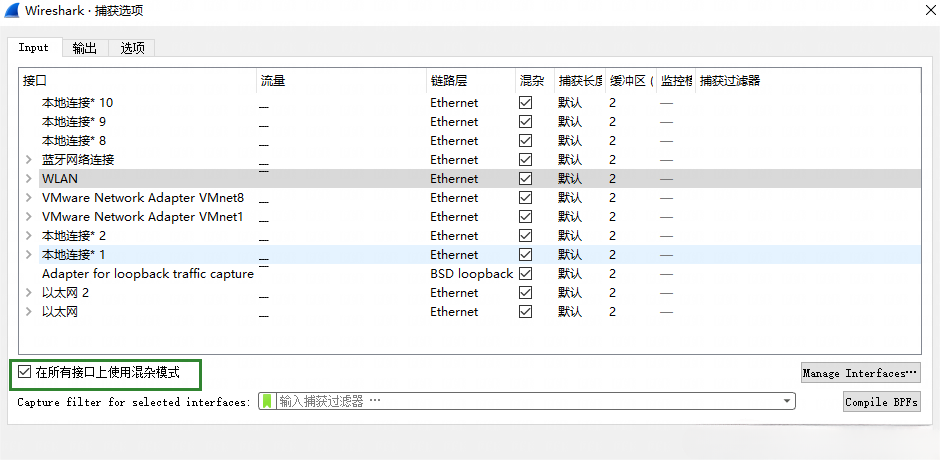Select the Input tab
Screen dimensions: 940x460
coord(34,47)
